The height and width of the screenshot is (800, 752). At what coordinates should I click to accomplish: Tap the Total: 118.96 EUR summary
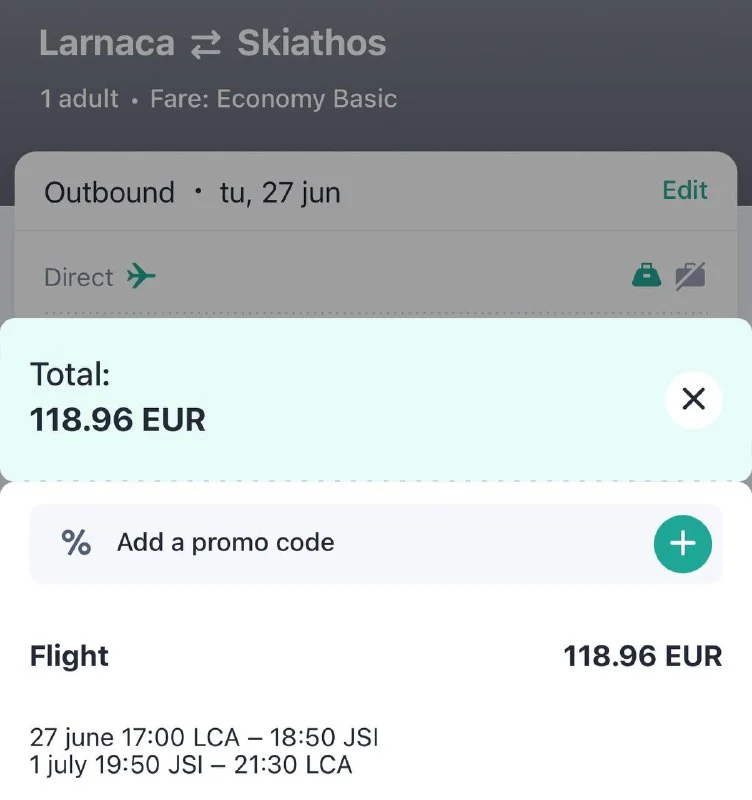pyautogui.click(x=118, y=398)
